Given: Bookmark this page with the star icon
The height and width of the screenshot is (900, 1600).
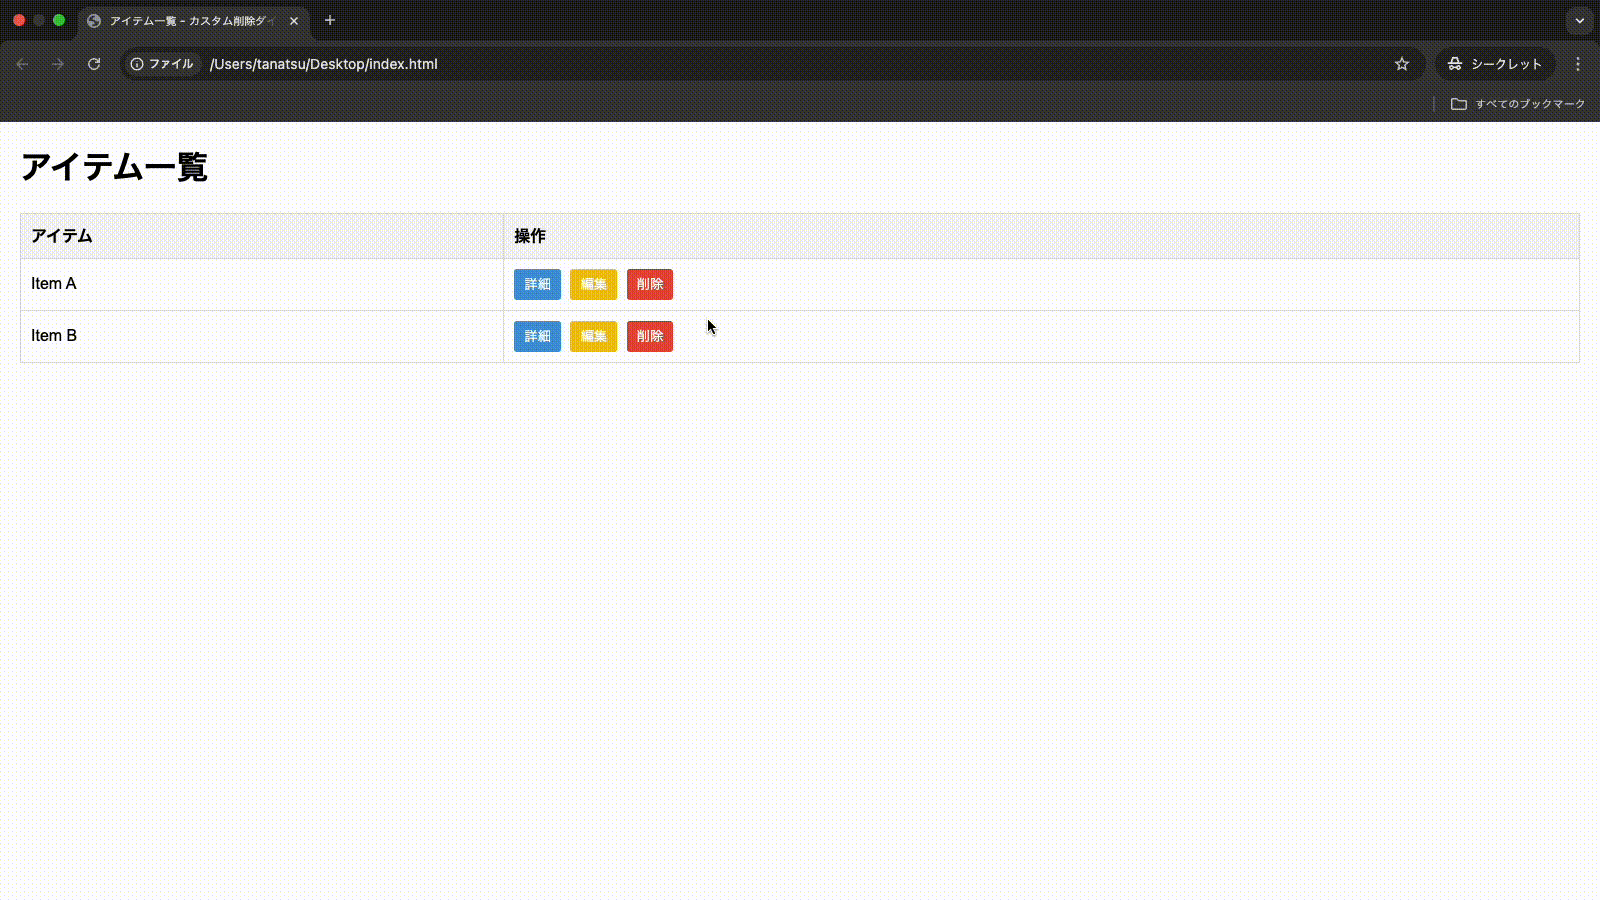Looking at the screenshot, I should click(x=1402, y=64).
